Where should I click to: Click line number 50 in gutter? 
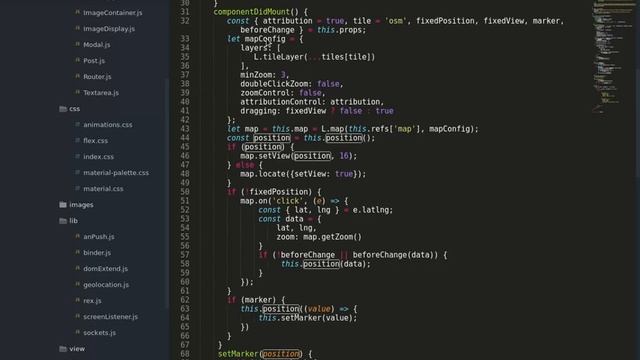[185, 192]
